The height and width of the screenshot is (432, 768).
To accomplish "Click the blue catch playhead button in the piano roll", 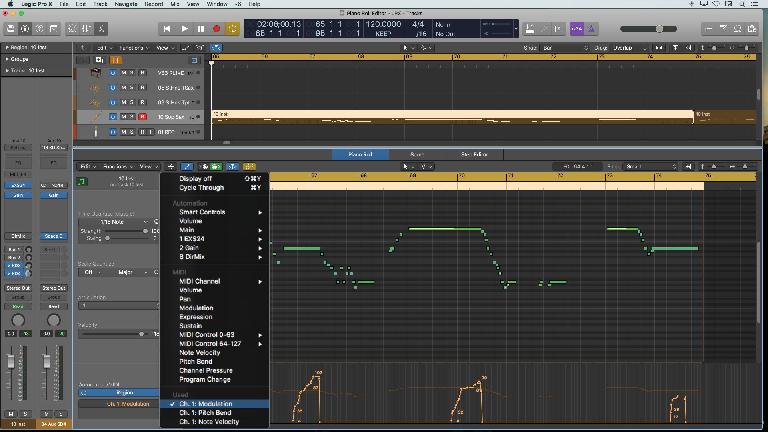I will tap(233, 167).
